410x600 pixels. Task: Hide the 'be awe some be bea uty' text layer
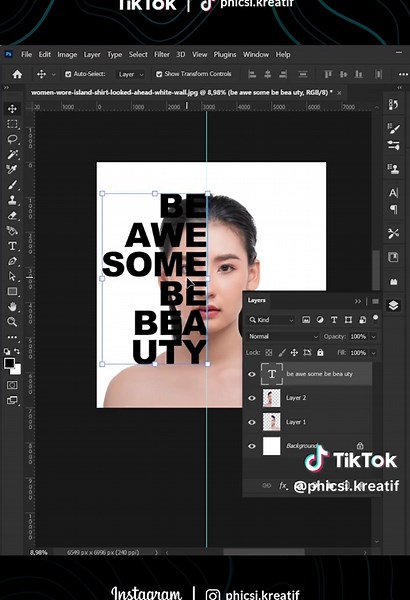coord(252,374)
